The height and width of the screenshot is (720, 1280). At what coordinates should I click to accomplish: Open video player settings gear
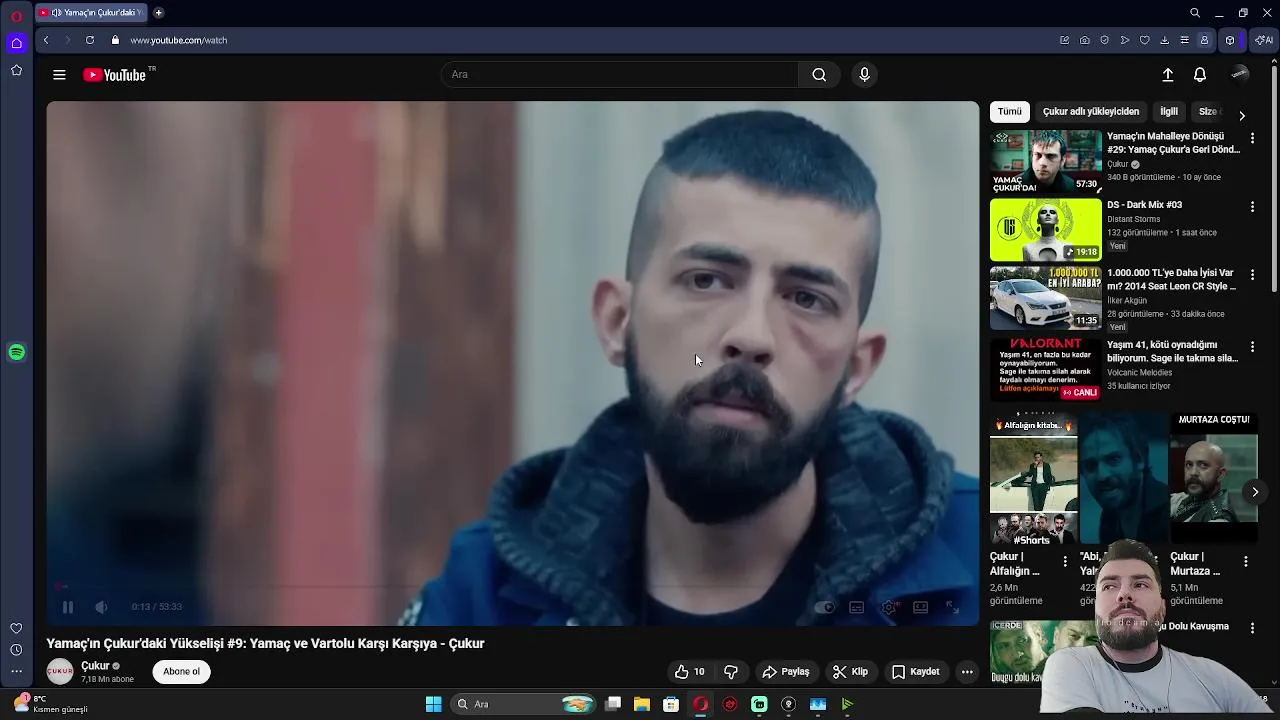pyautogui.click(x=889, y=607)
